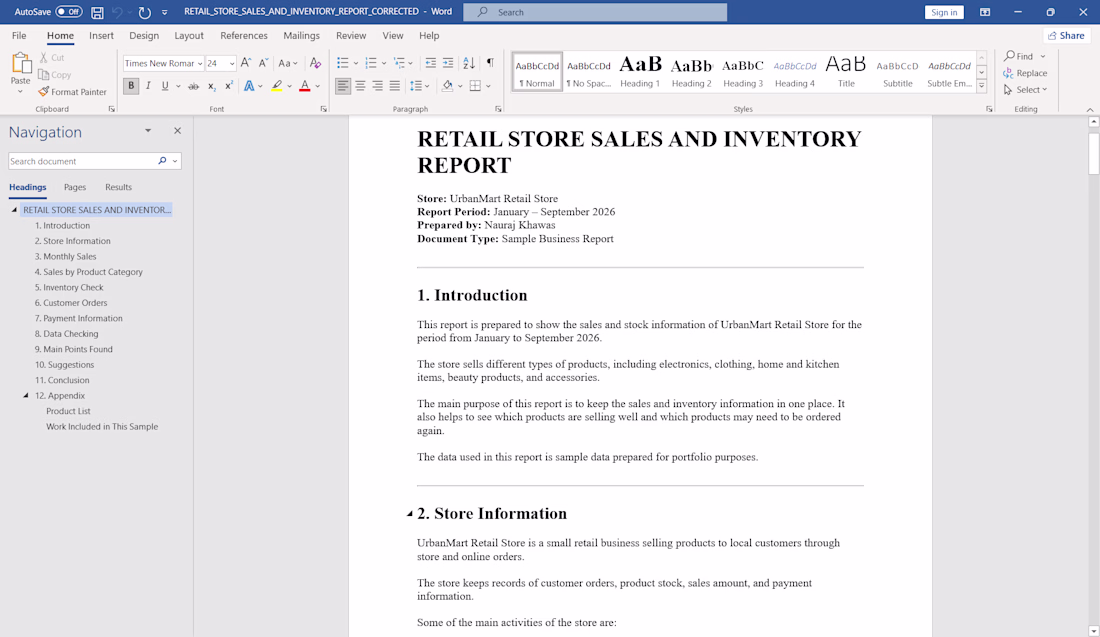
Task: Click the Paste clipboard icon
Action: [x=21, y=64]
